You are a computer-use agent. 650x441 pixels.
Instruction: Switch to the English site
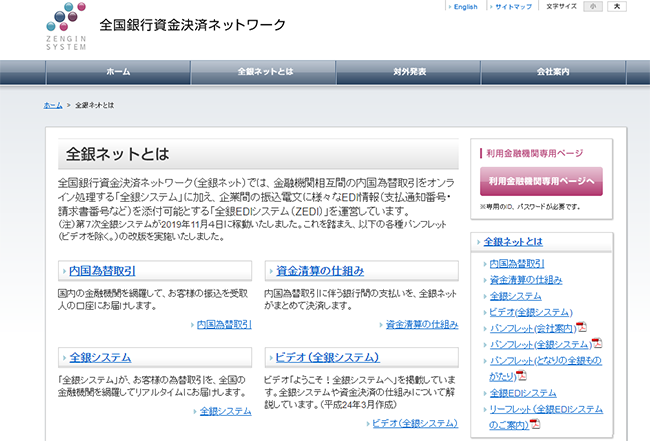click(x=466, y=7)
